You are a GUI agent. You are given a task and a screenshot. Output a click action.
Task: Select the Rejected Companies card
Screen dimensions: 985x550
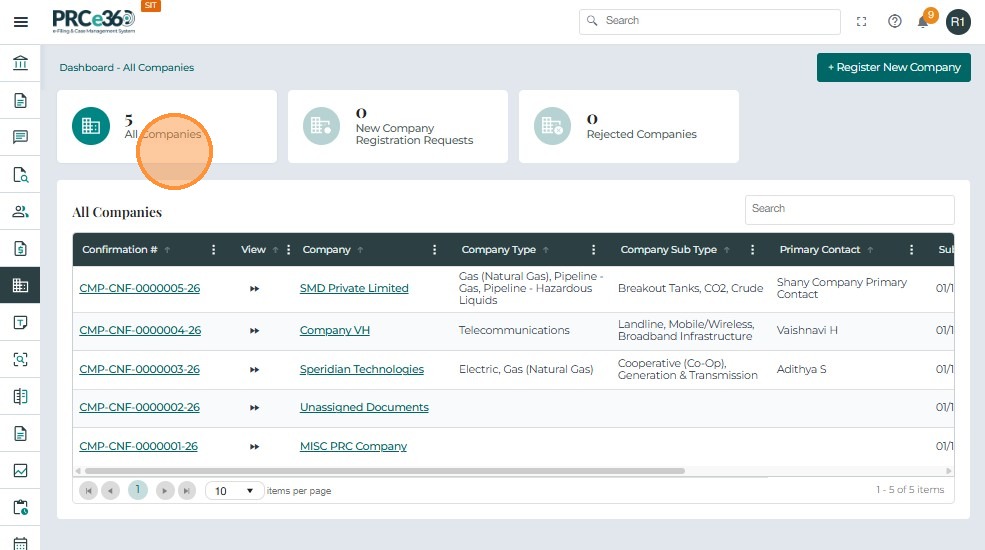click(x=628, y=126)
